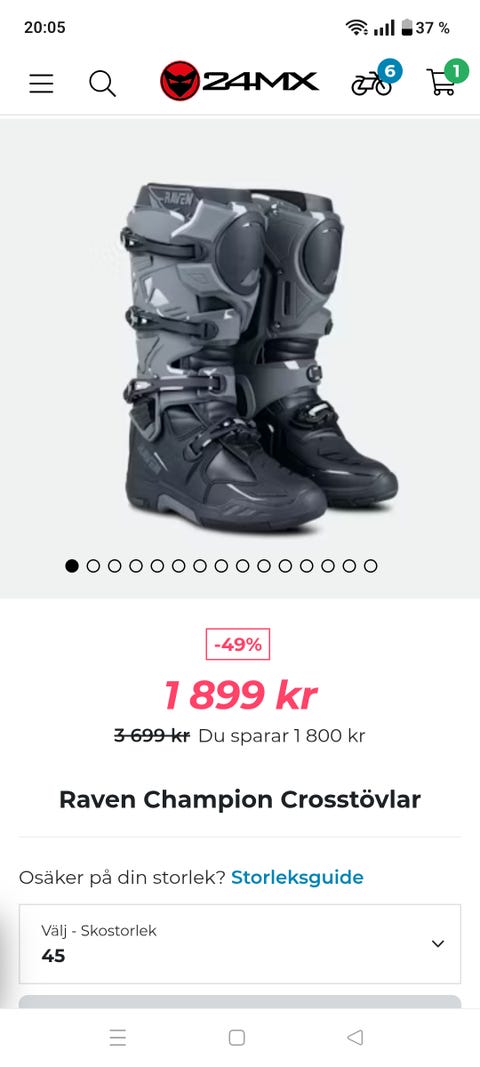Viewport: 480px width, 1067px height.
Task: Tap the Android home square icon
Action: [x=236, y=1037]
